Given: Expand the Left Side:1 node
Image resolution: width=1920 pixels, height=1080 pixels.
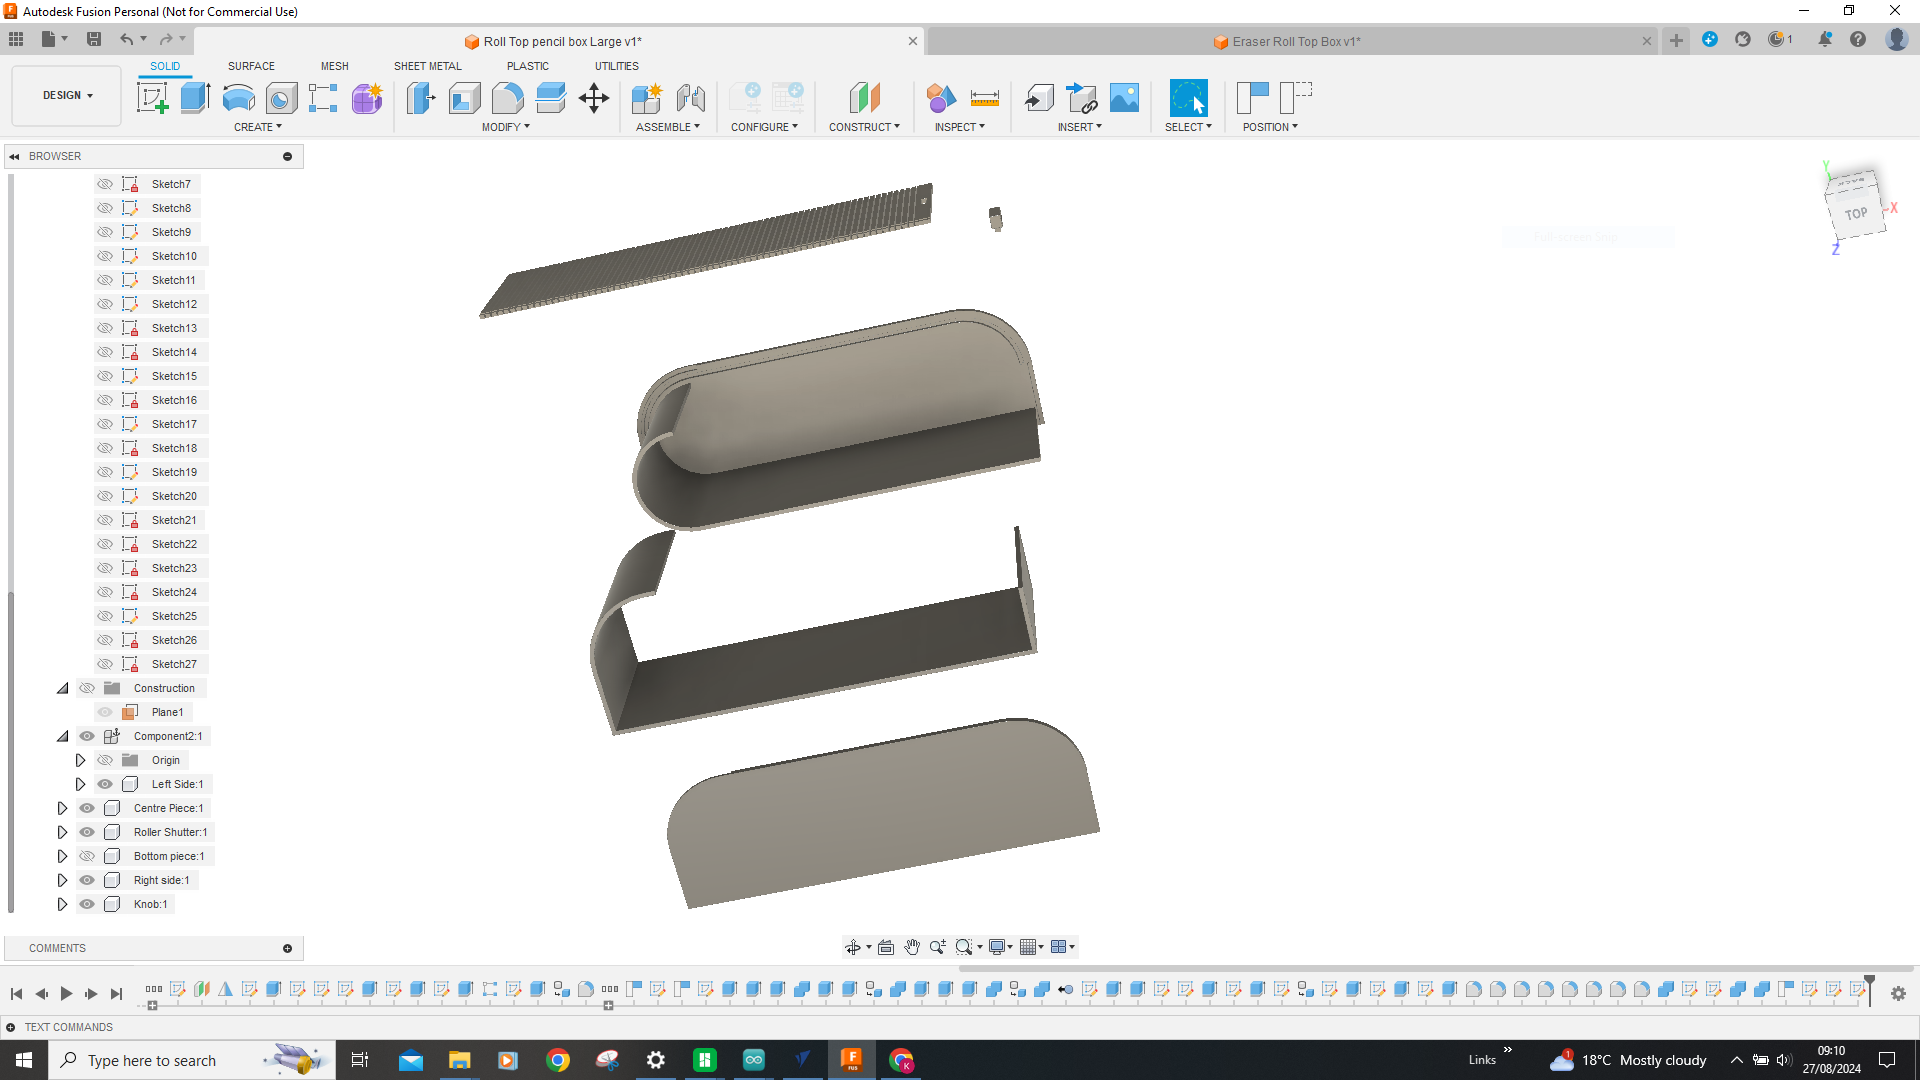Looking at the screenshot, I should 80,784.
